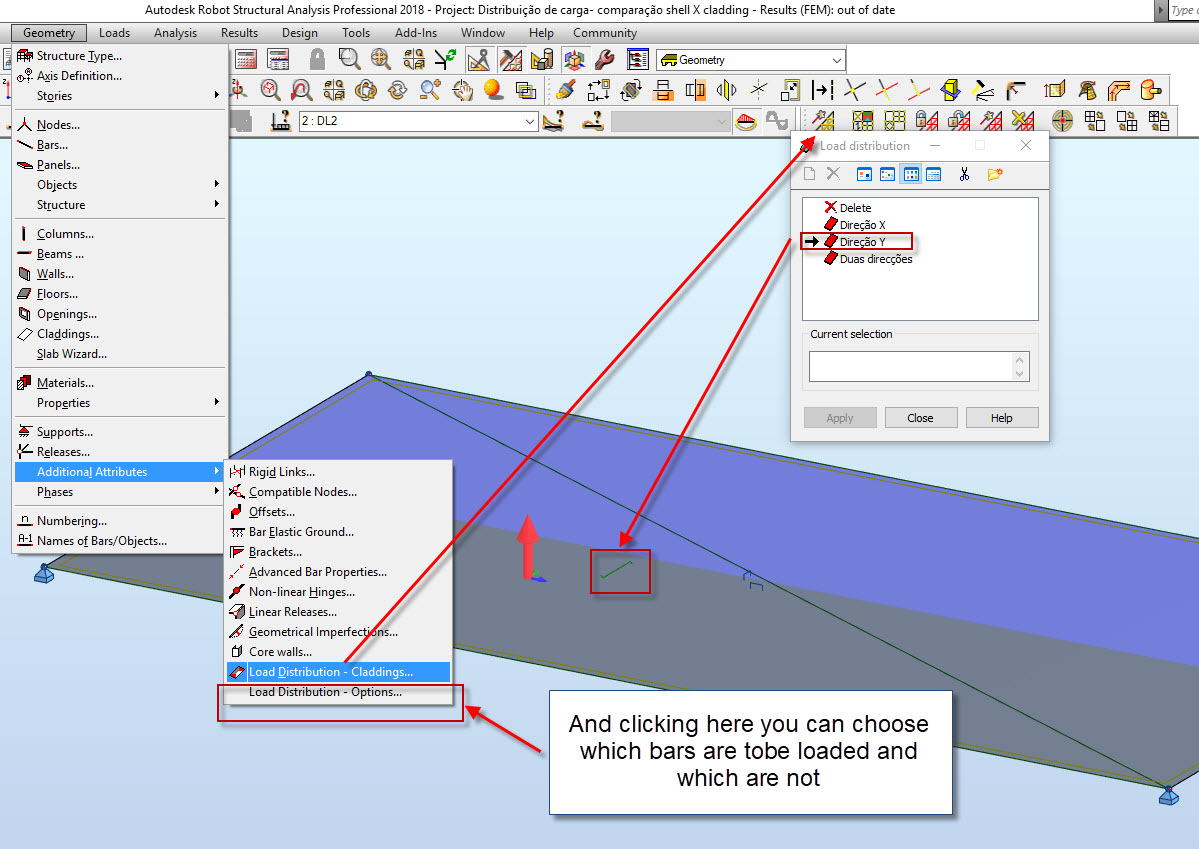1199x849 pixels.
Task: Select the details list view in Load distribution
Action: click(x=934, y=174)
